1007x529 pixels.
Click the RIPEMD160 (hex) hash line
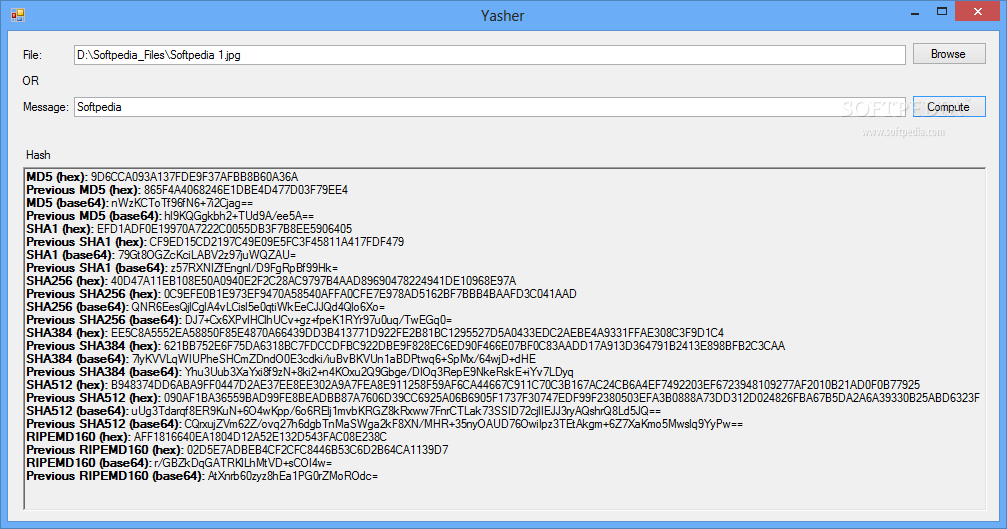tap(207, 437)
